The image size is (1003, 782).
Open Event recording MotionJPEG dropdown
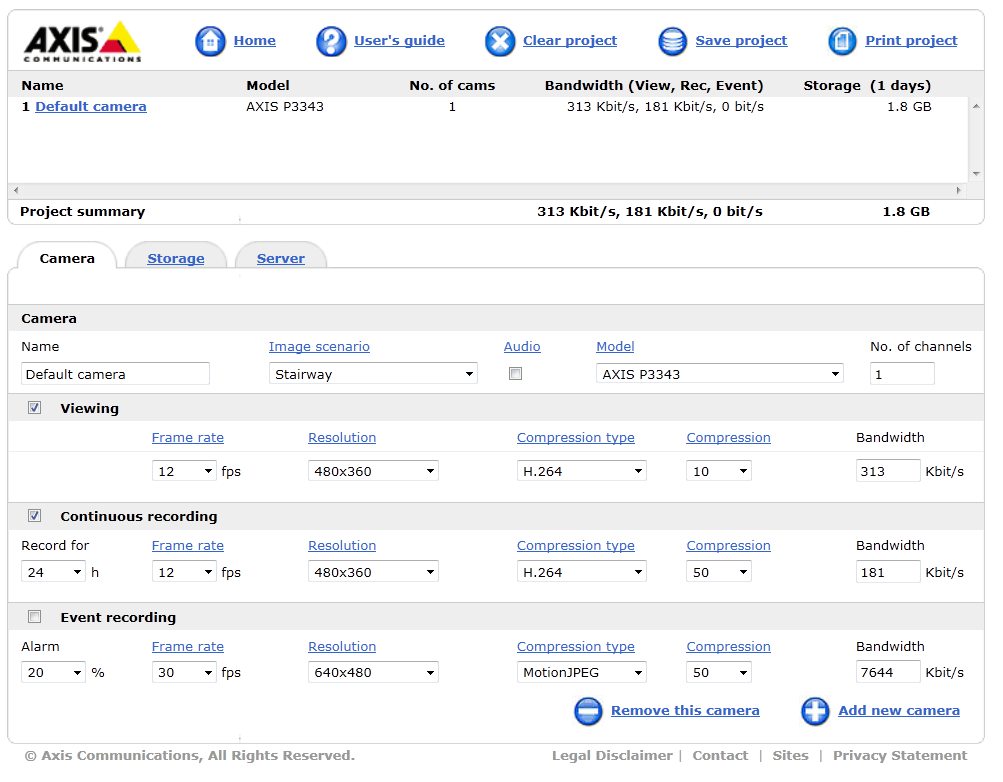pyautogui.click(x=582, y=672)
